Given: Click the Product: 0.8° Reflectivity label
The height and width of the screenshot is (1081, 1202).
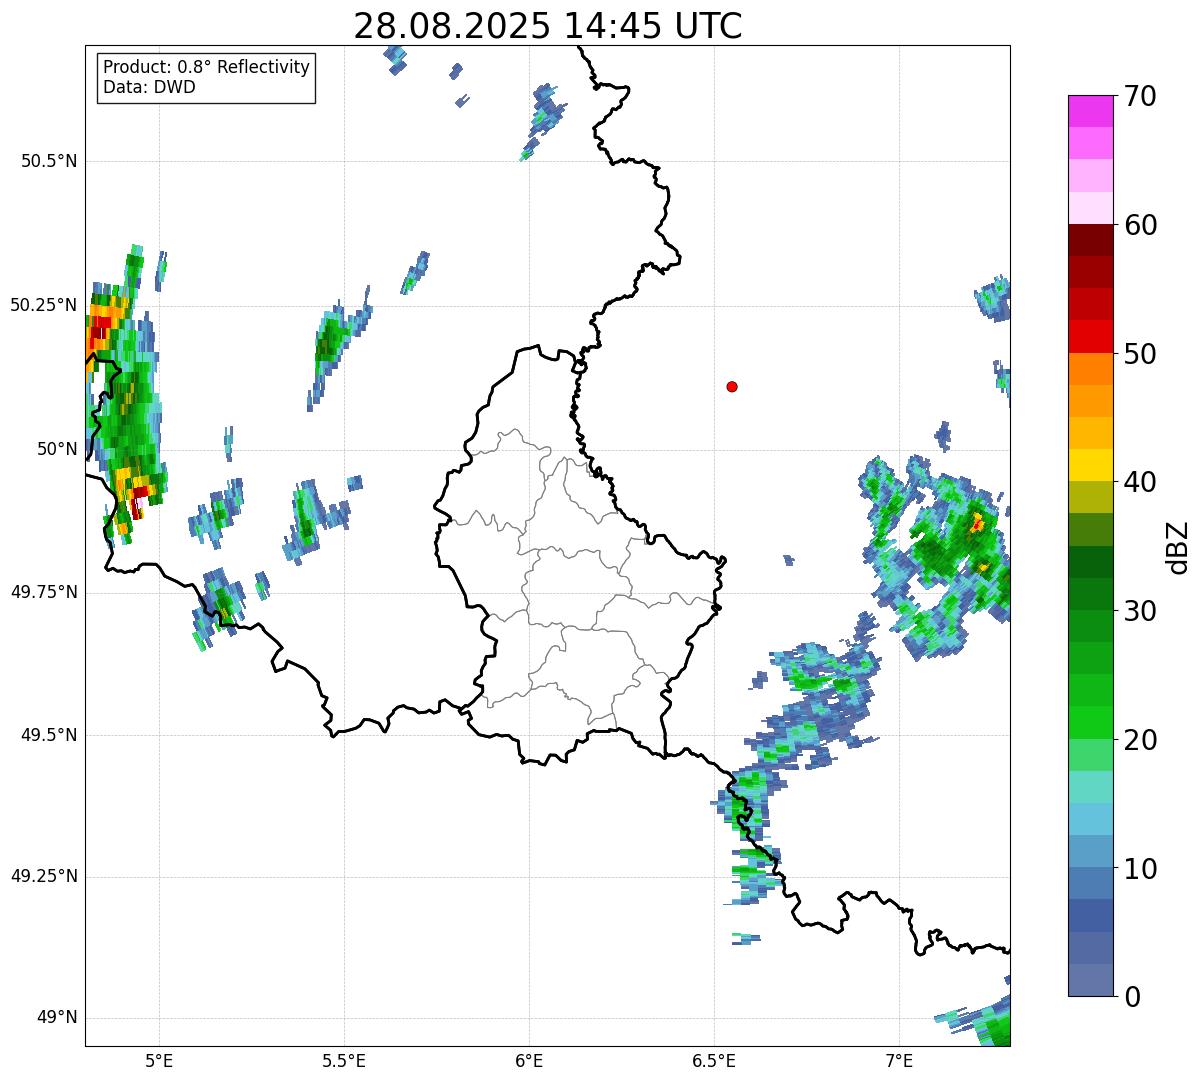Looking at the screenshot, I should [x=207, y=67].
